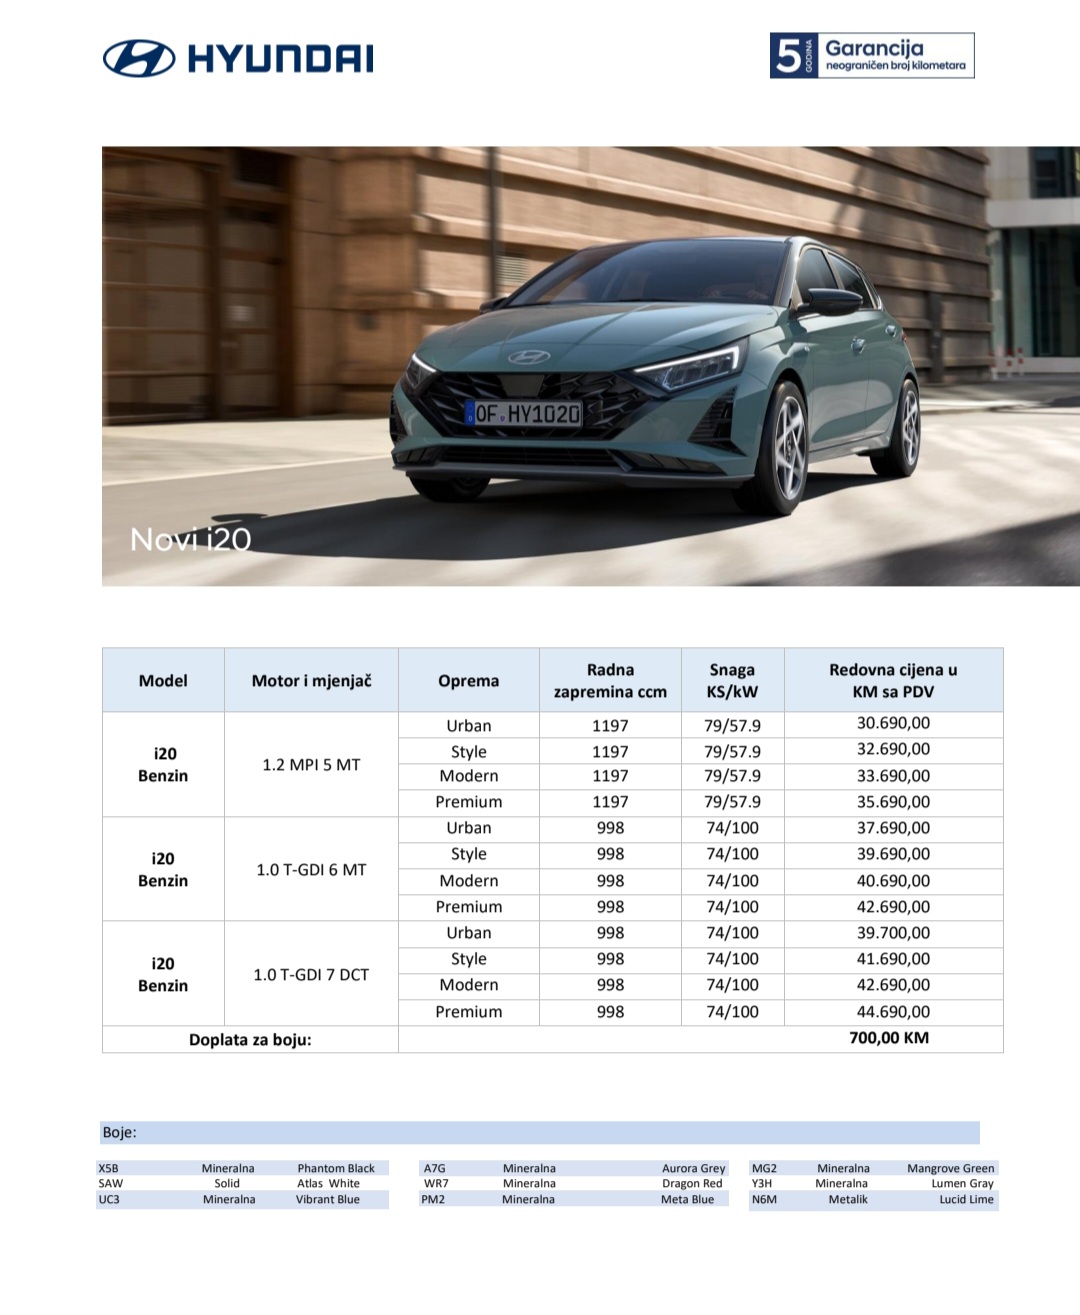Viewport: 1080px width, 1315px height.
Task: Click the "Solid" paint type entry
Action: [x=227, y=1183]
